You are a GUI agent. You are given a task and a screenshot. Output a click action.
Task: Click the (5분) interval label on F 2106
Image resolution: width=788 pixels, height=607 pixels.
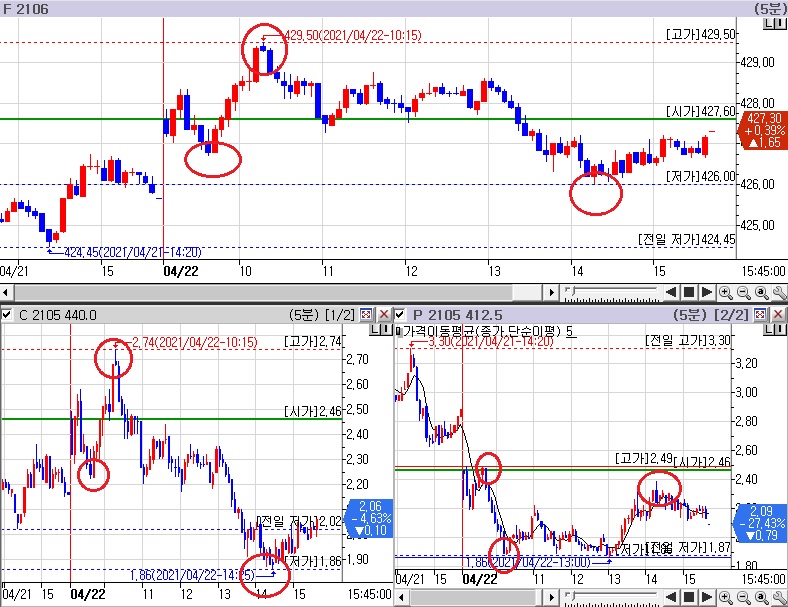769,9
